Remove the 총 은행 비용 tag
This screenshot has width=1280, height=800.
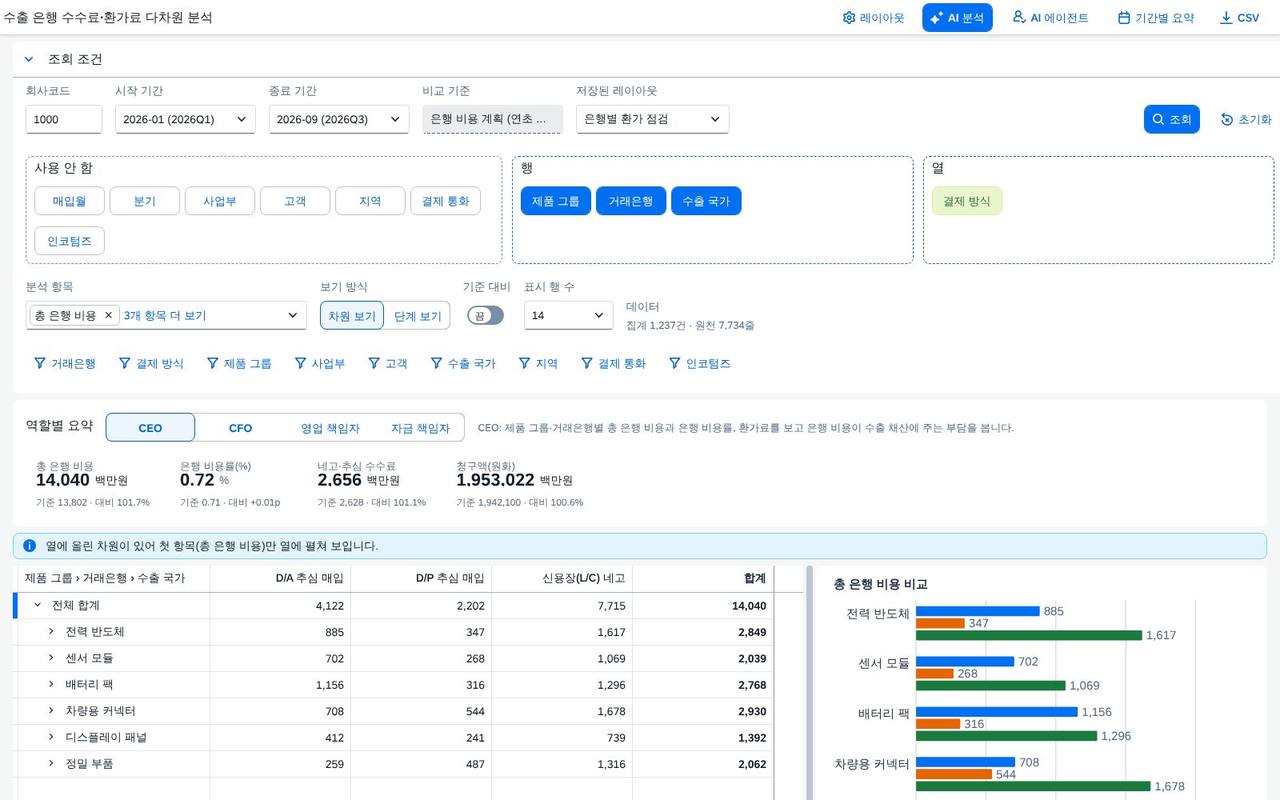pyautogui.click(x=109, y=315)
